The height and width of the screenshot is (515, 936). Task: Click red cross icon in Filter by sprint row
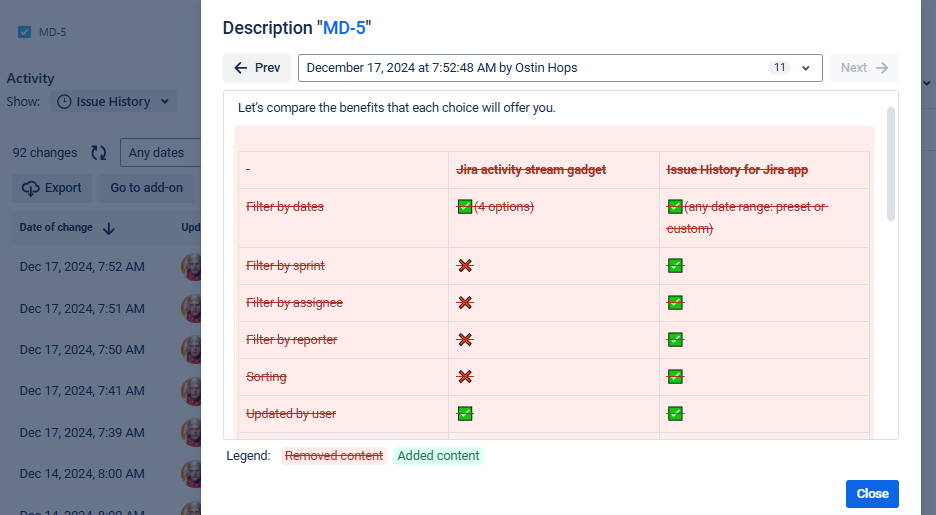point(465,266)
